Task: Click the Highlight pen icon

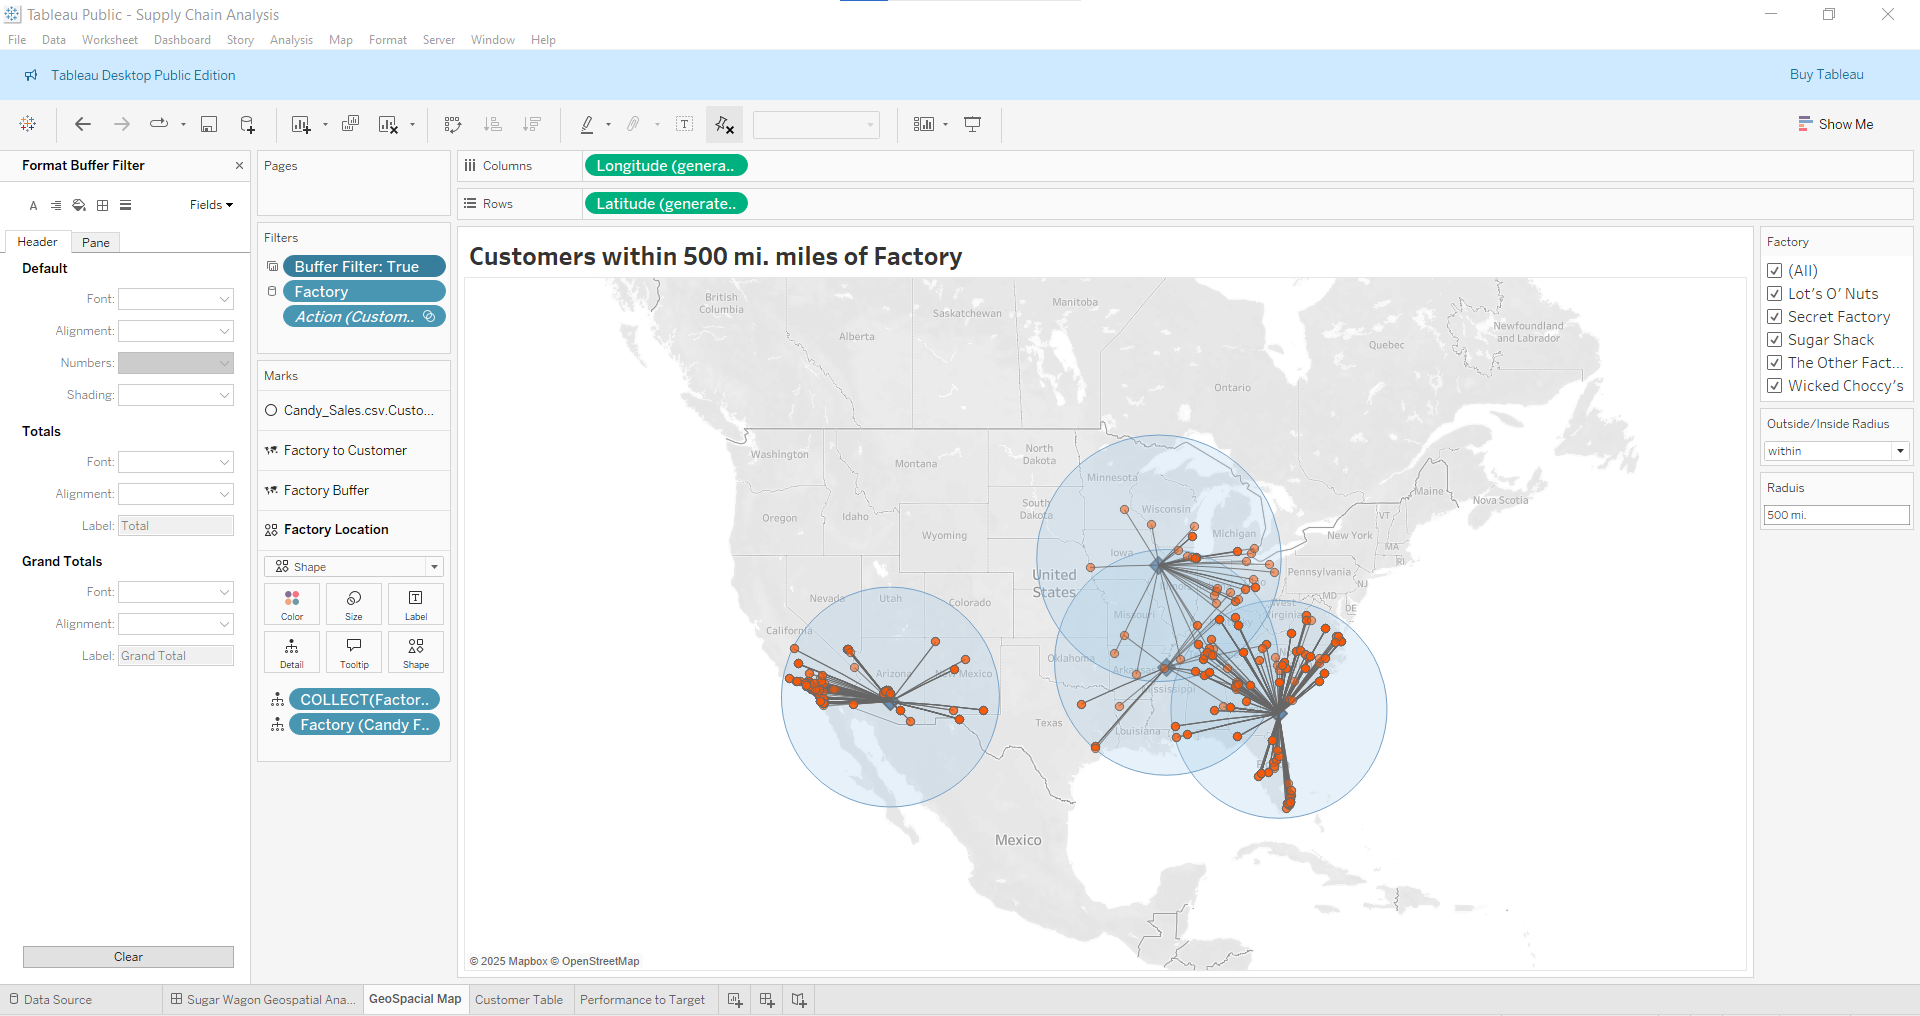Action: click(587, 124)
